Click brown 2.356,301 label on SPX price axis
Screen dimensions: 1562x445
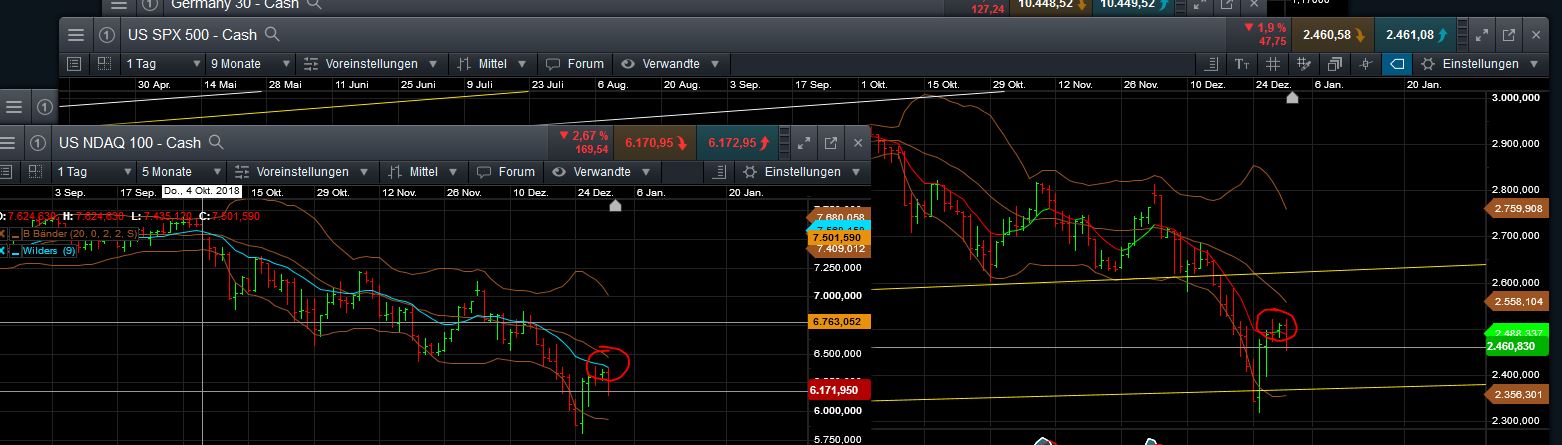(1518, 394)
